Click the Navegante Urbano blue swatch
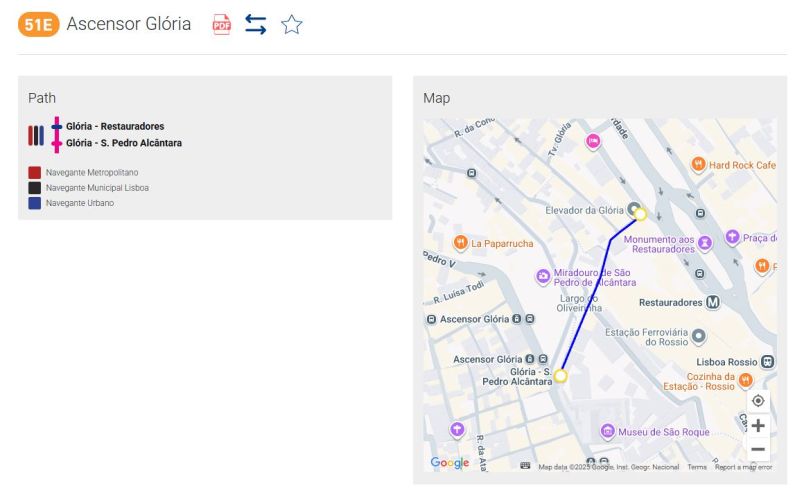 [x=35, y=203]
